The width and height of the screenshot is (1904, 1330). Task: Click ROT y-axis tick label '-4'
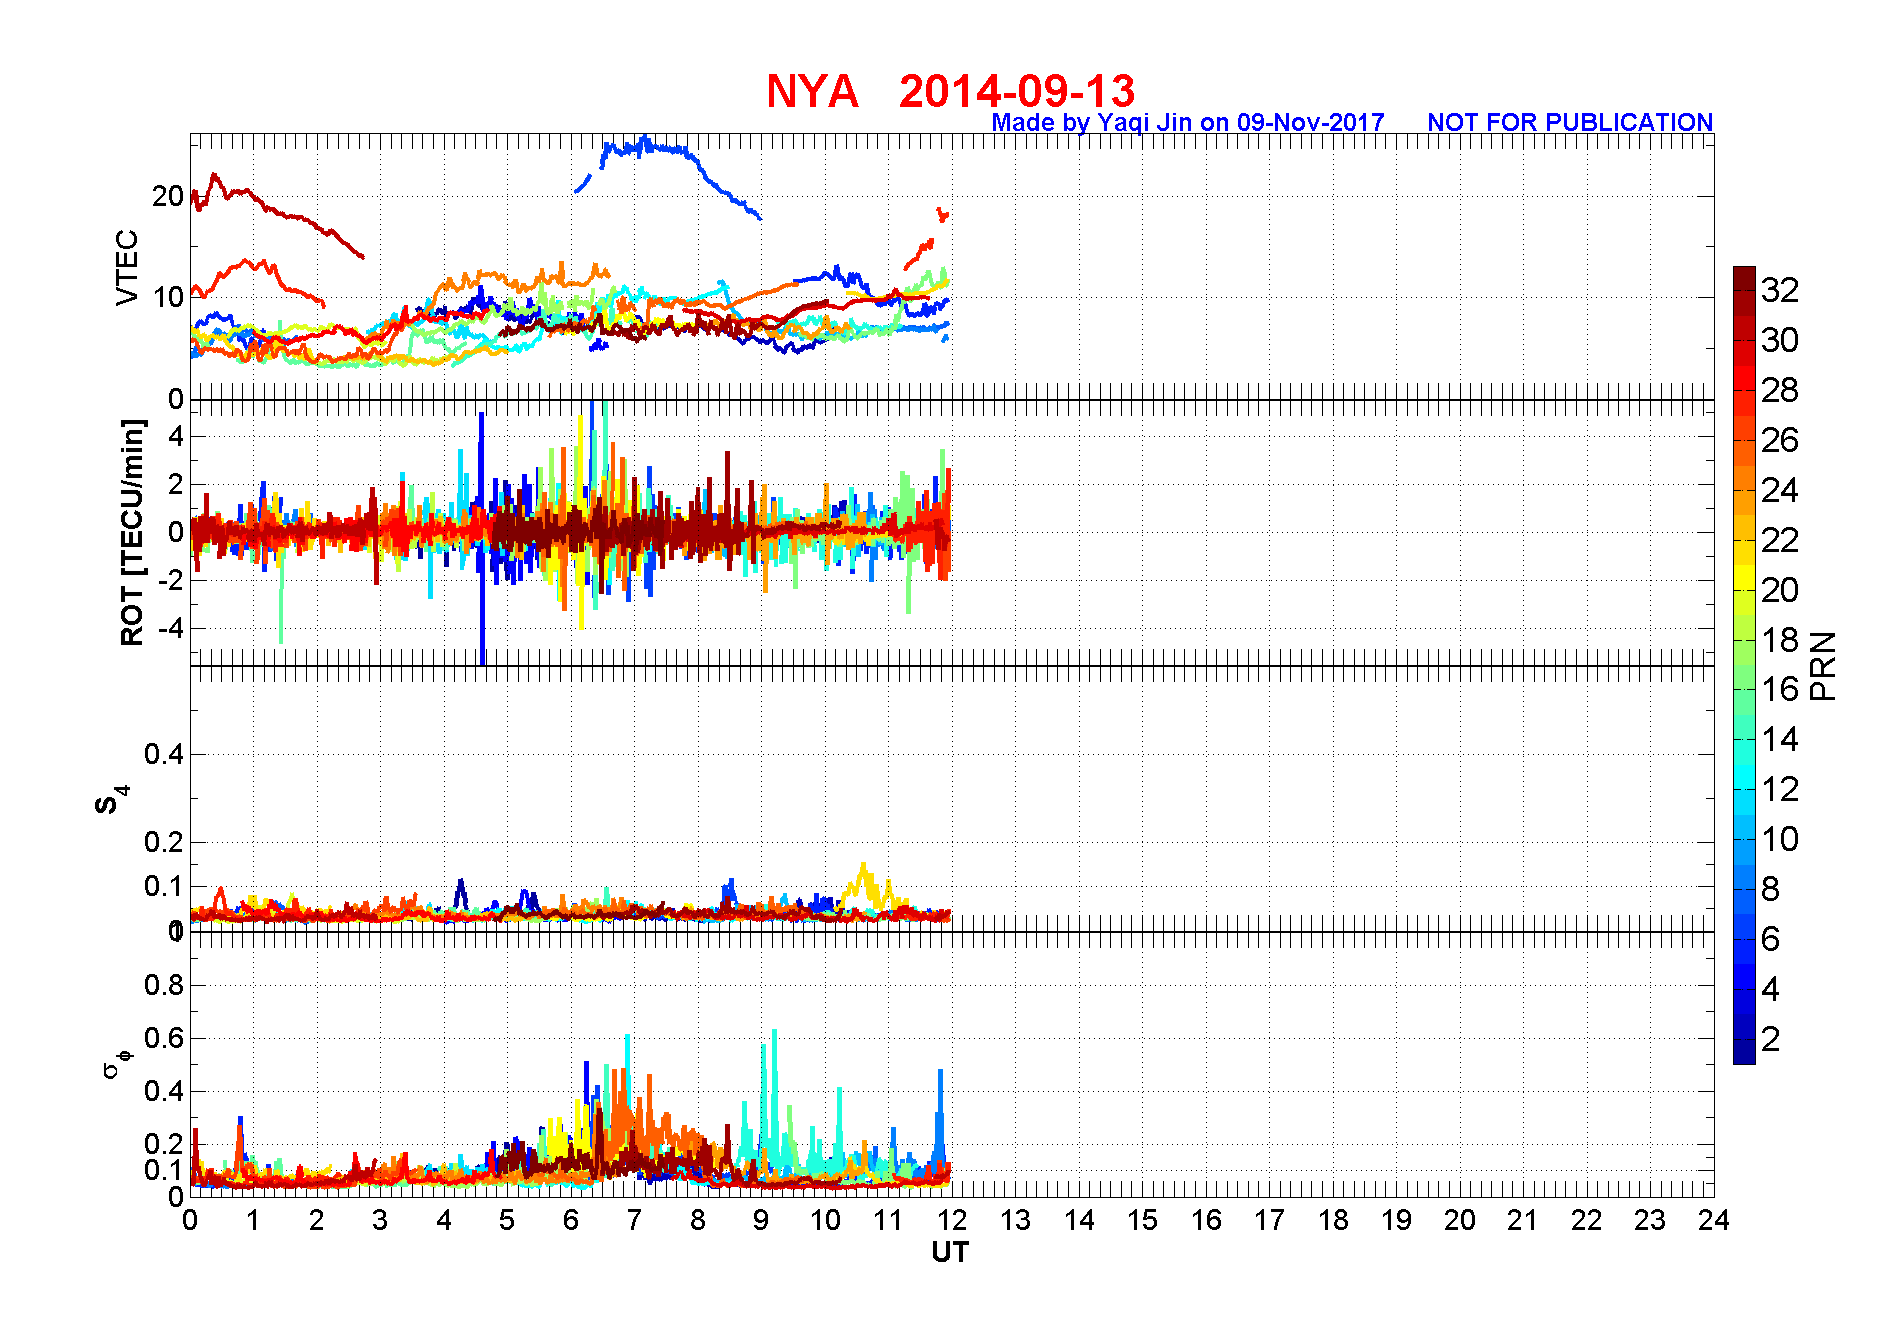170,629
